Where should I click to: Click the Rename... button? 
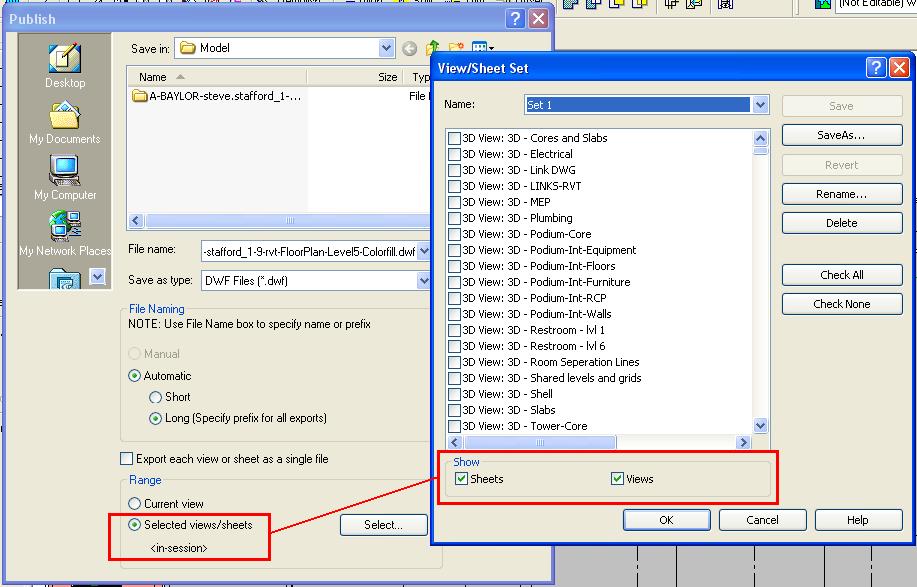click(x=842, y=194)
